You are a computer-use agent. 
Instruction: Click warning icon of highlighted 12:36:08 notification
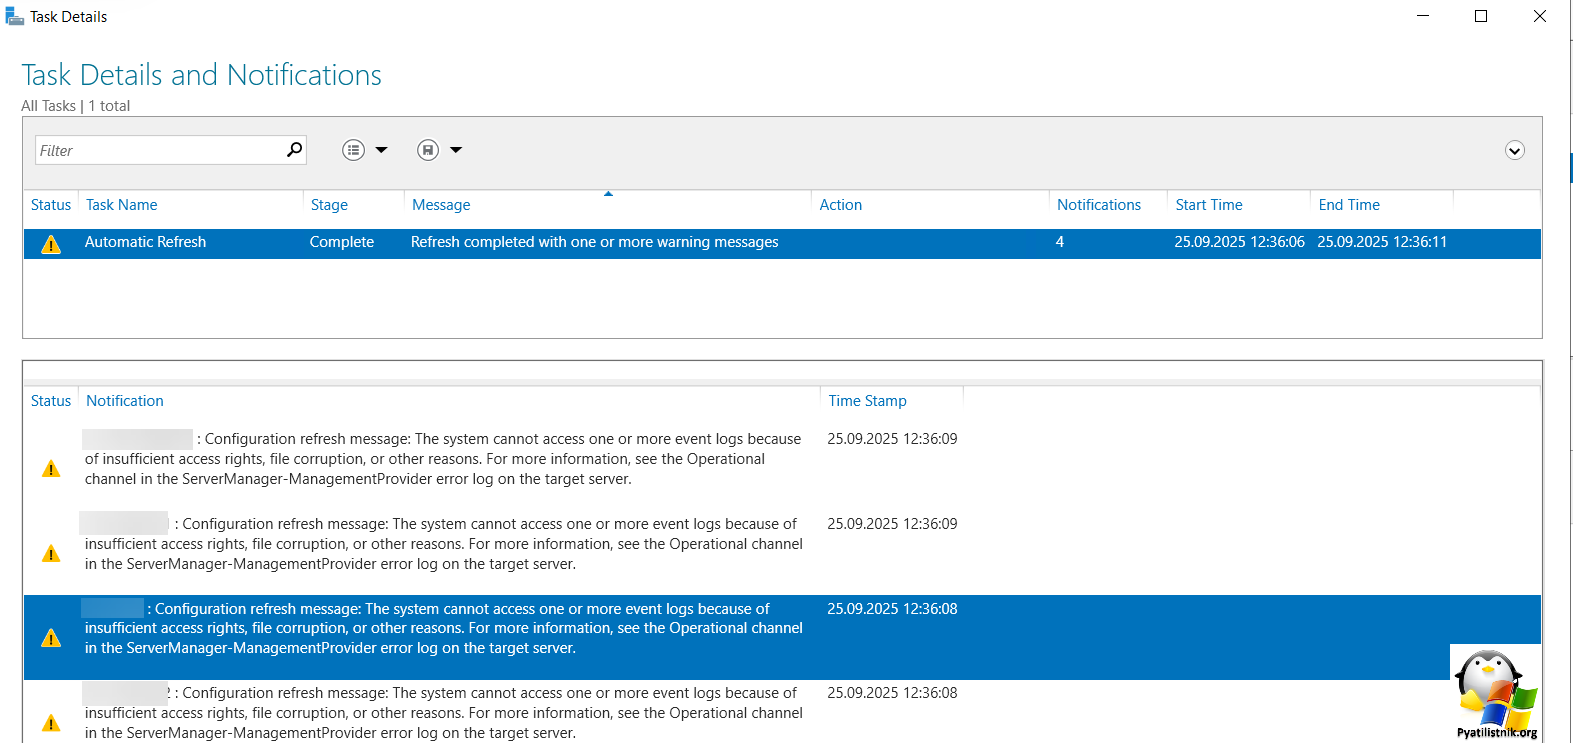point(51,638)
